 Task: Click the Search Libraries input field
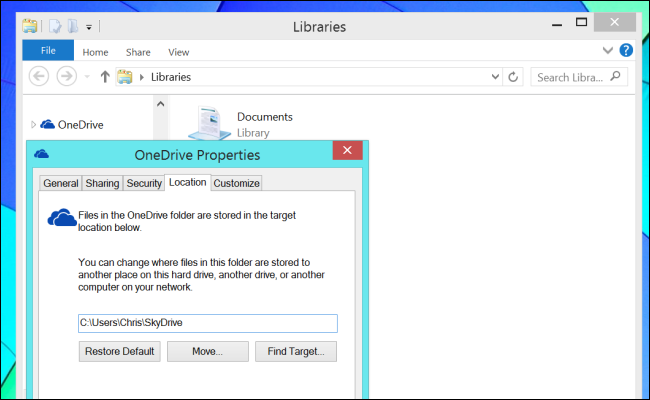(x=579, y=77)
